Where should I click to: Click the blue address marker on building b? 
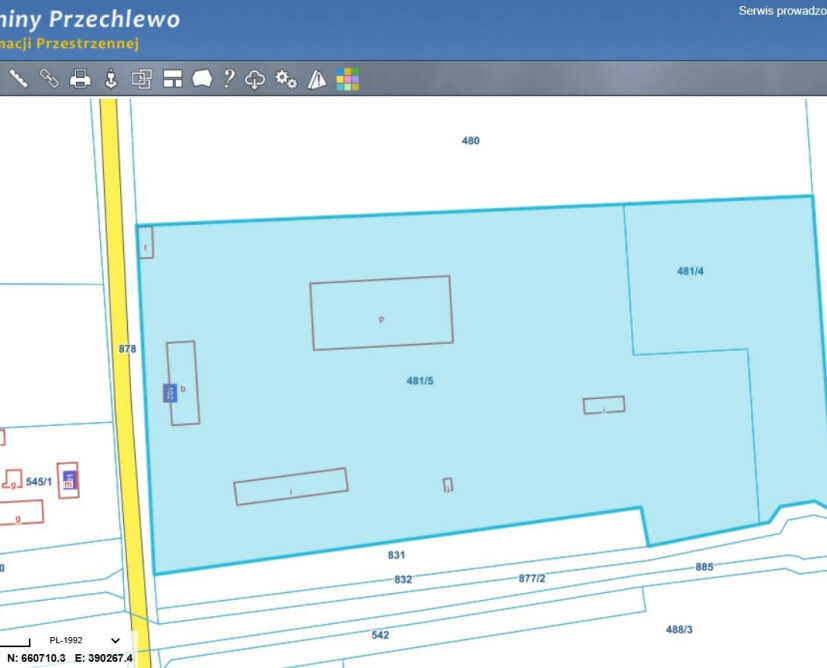click(170, 393)
